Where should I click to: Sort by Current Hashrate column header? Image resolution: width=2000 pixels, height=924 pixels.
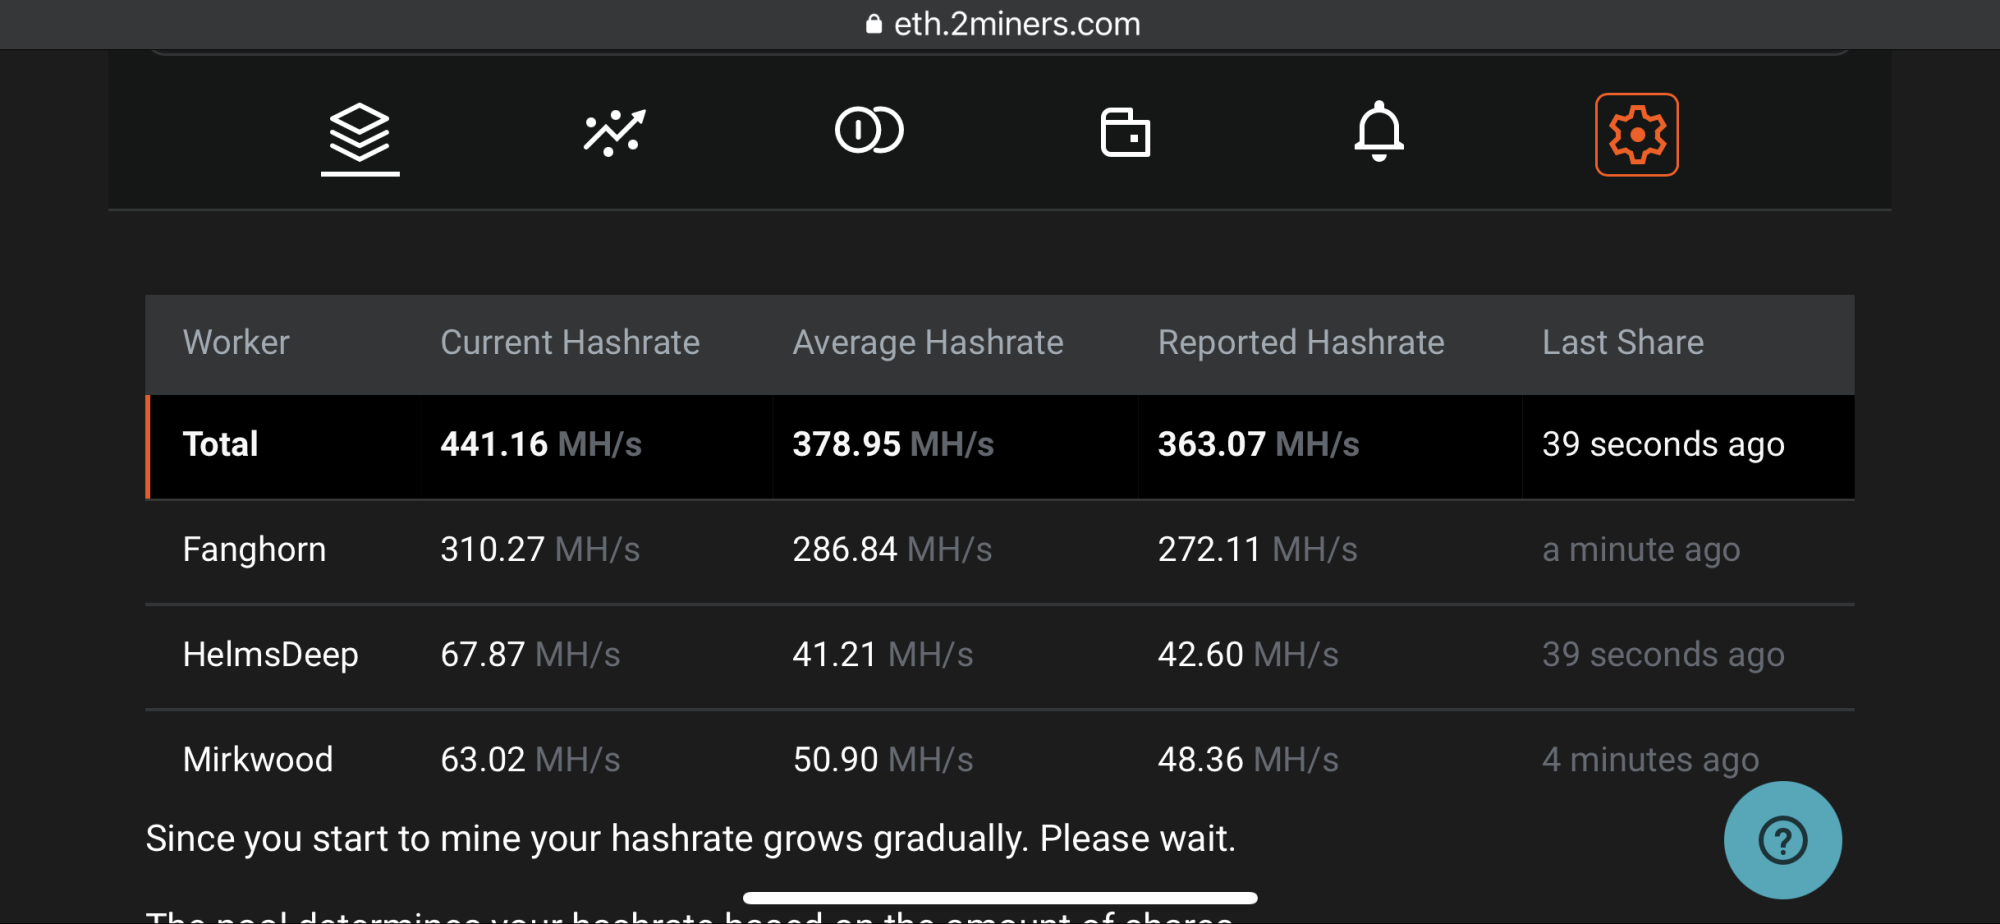click(569, 343)
